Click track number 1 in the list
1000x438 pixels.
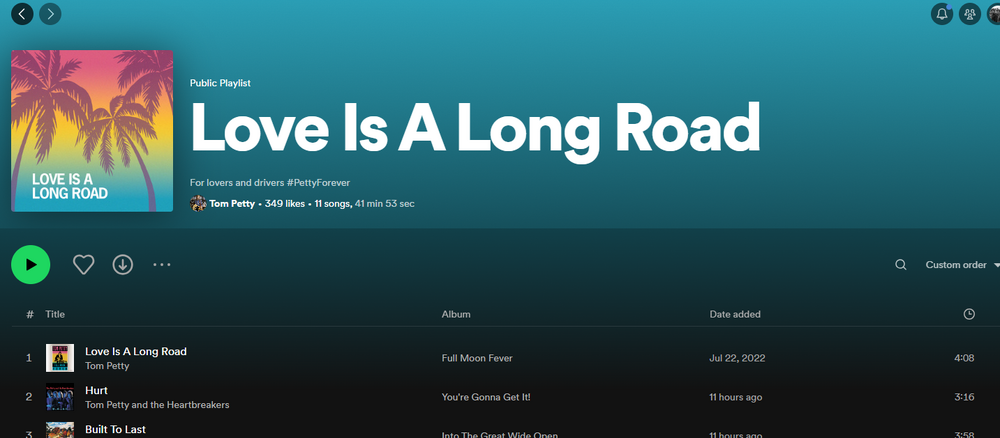[x=29, y=358]
